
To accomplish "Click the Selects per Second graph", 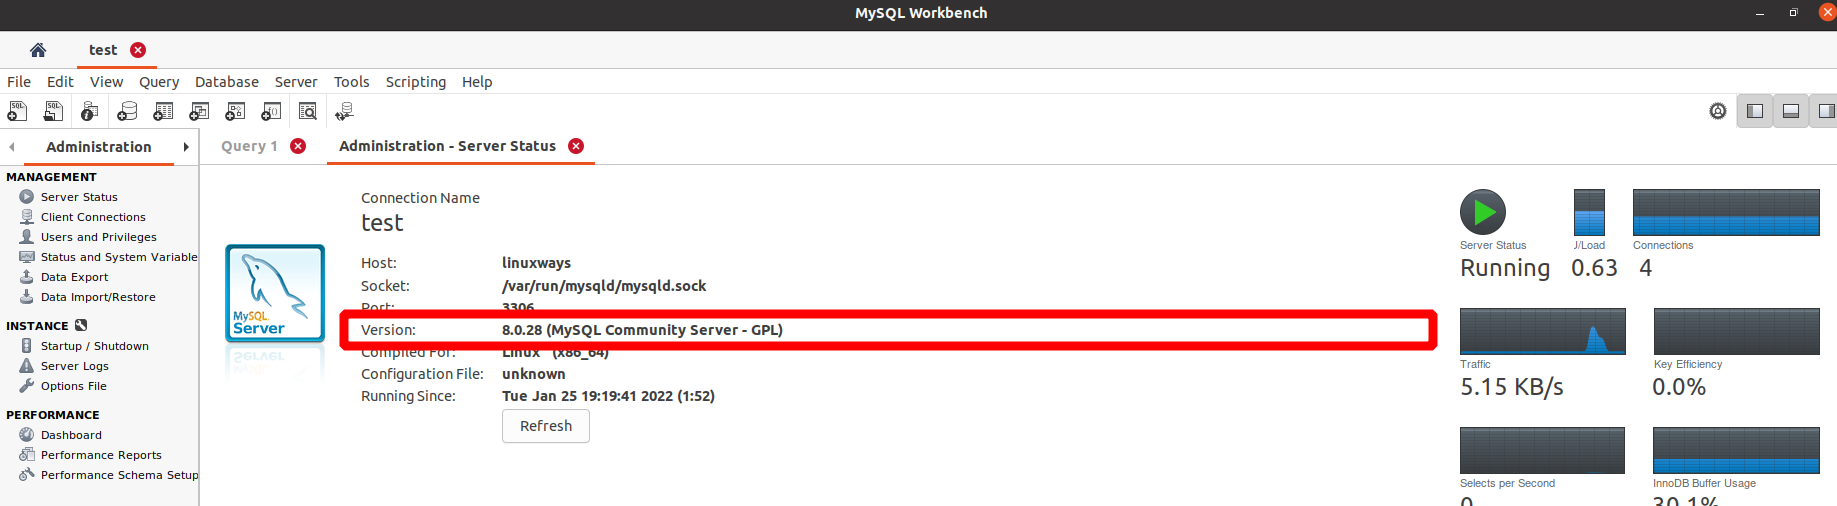I will point(1542,450).
